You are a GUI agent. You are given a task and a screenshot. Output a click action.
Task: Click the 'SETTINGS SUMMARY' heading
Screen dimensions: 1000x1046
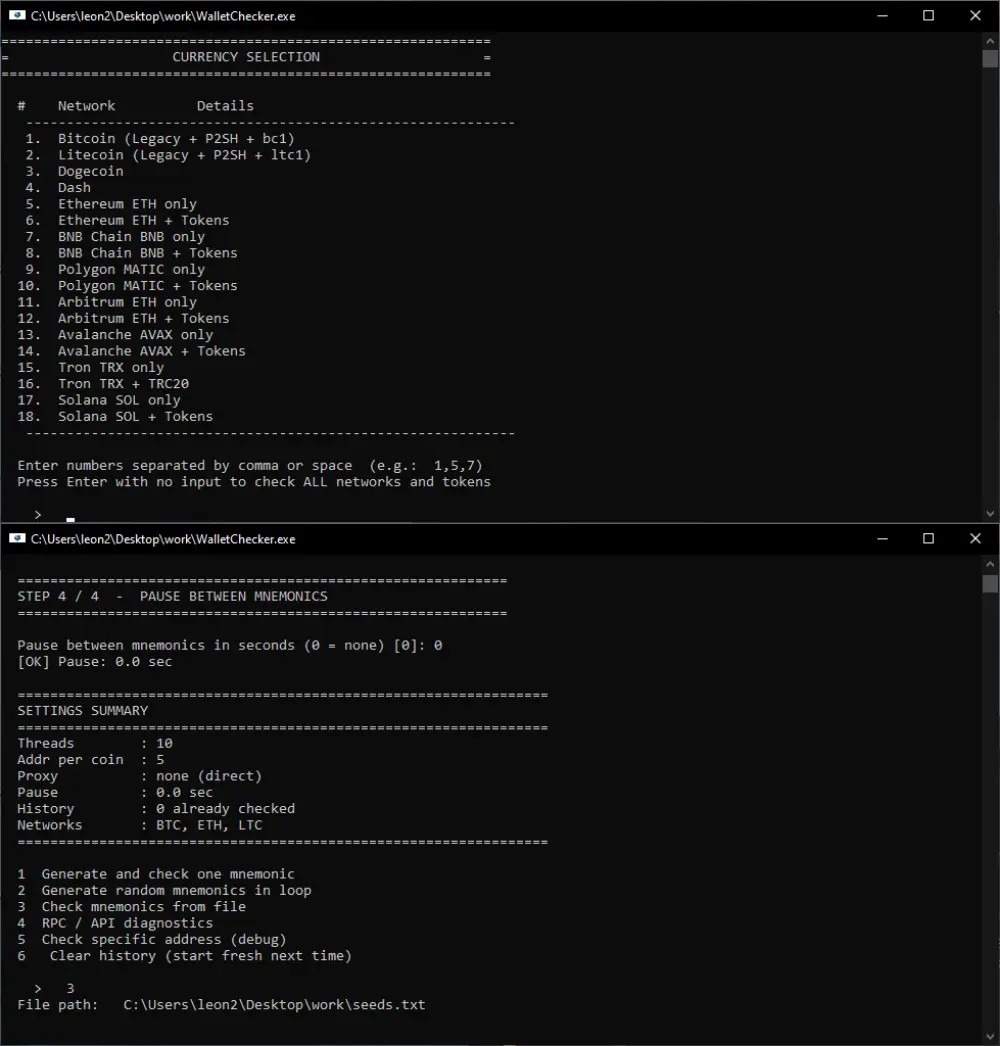(x=83, y=710)
